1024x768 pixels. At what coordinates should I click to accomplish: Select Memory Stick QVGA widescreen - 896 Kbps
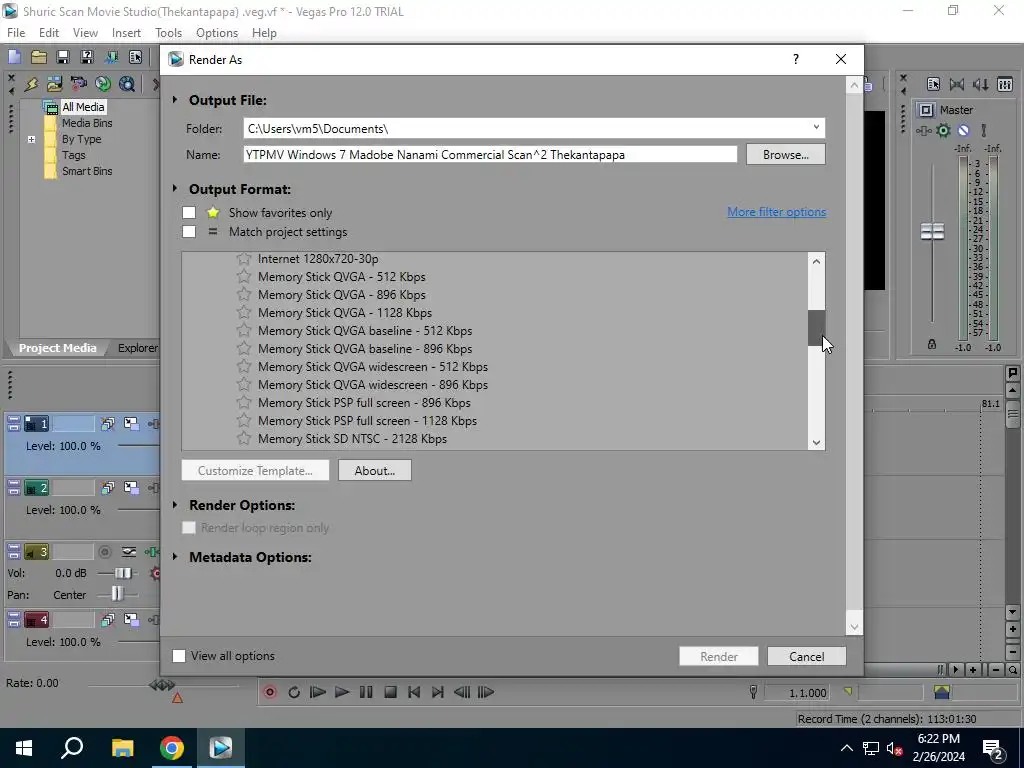(x=373, y=385)
